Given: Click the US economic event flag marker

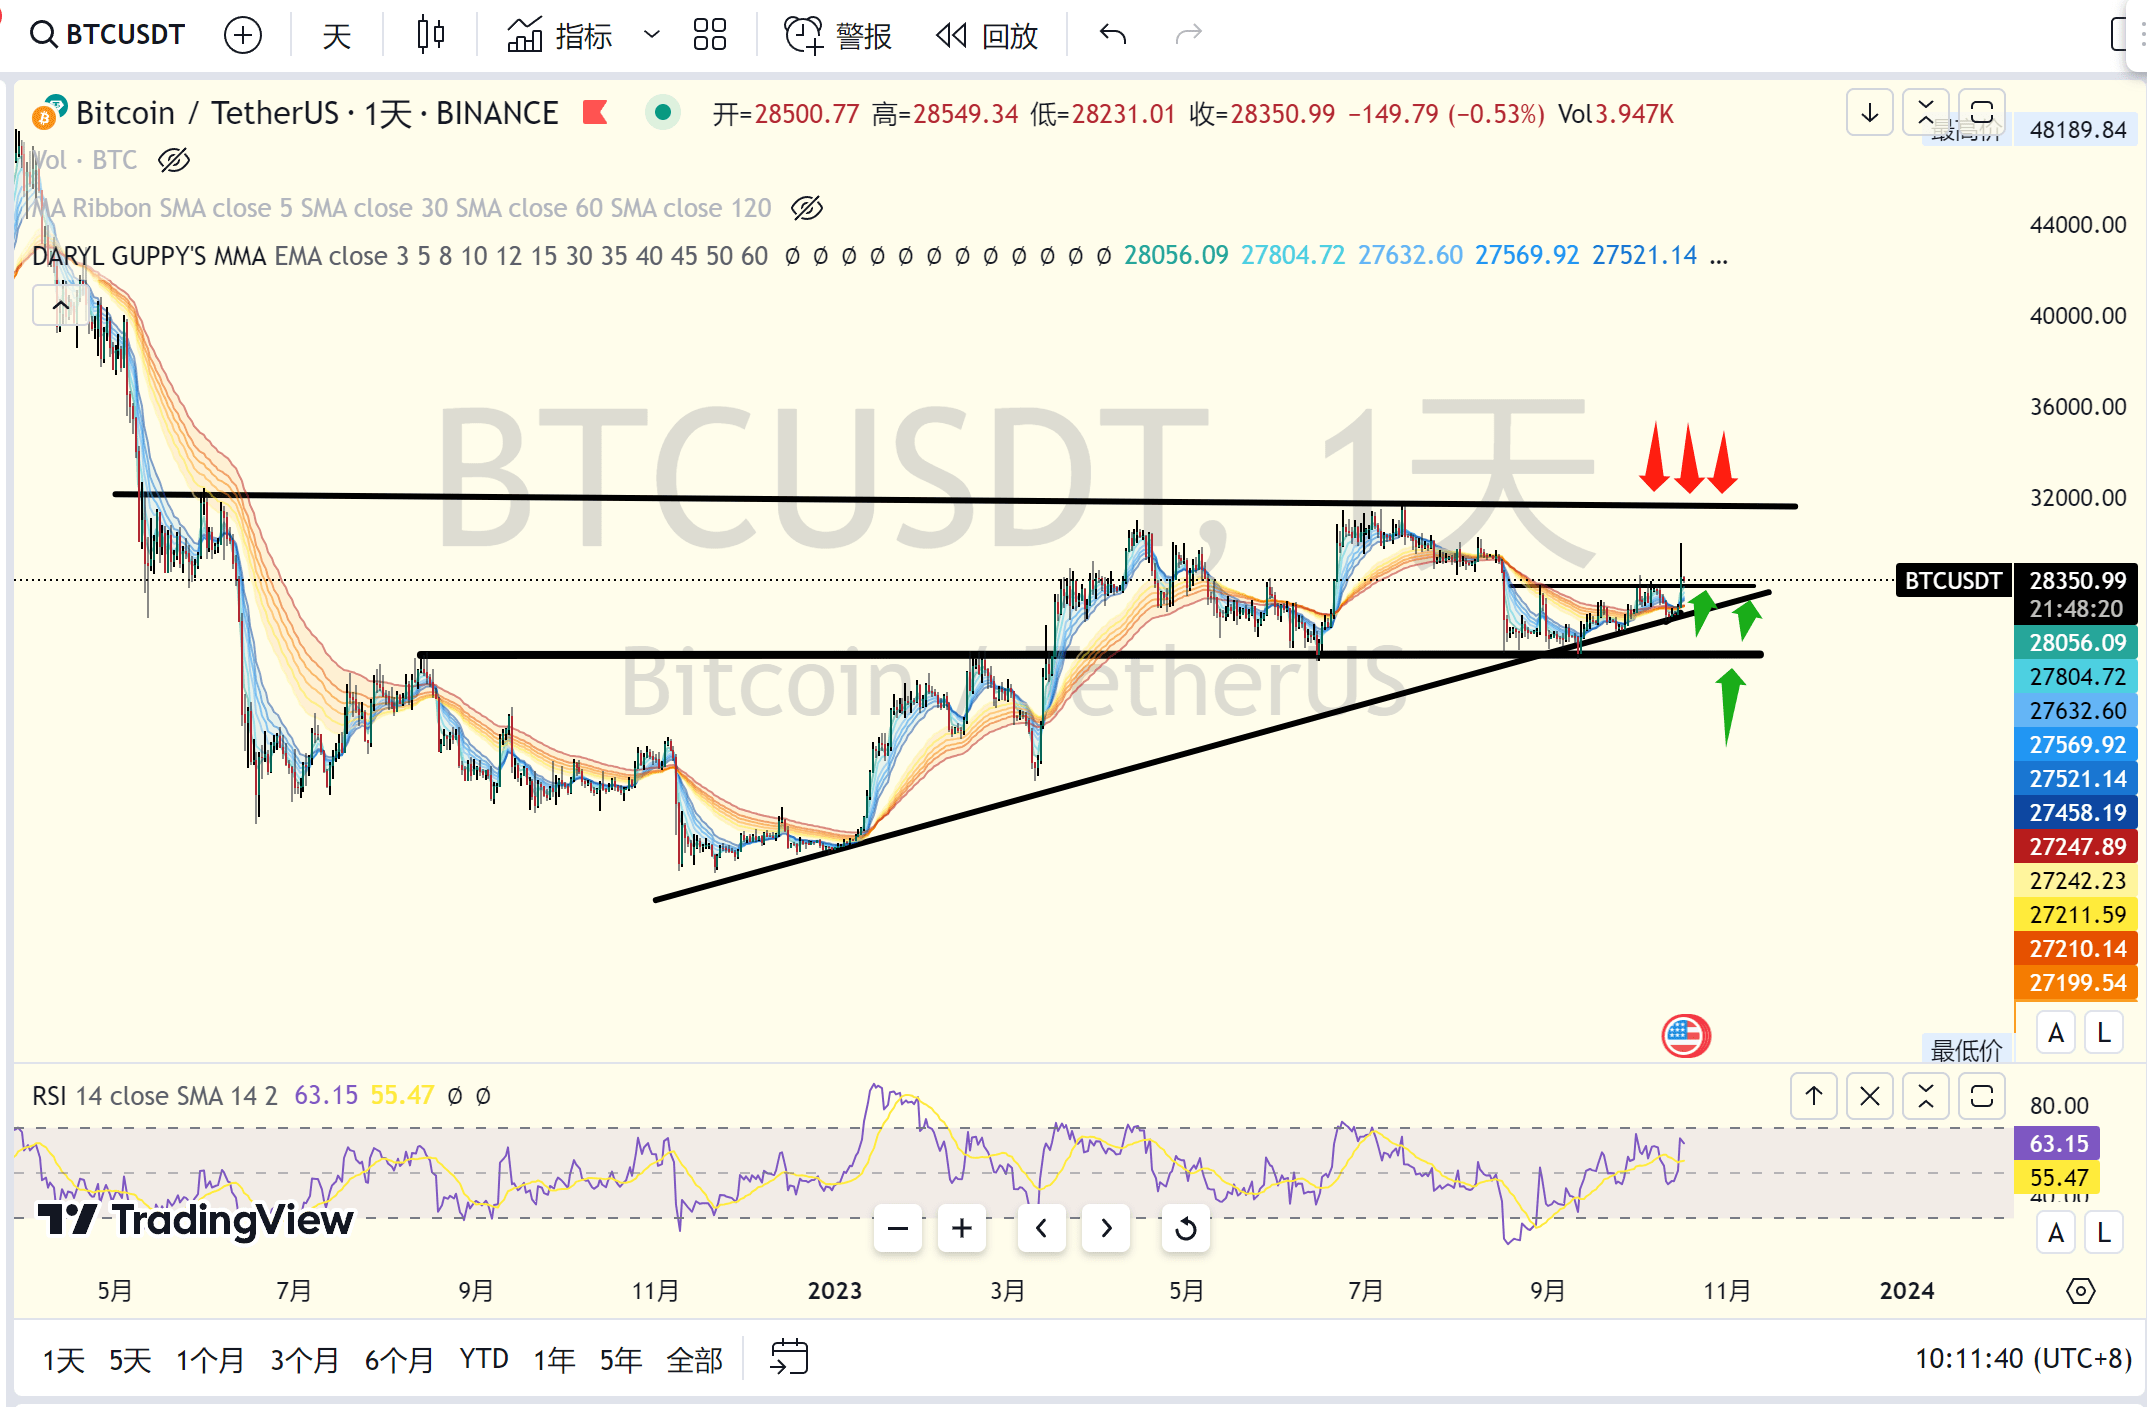Looking at the screenshot, I should tap(1686, 1036).
